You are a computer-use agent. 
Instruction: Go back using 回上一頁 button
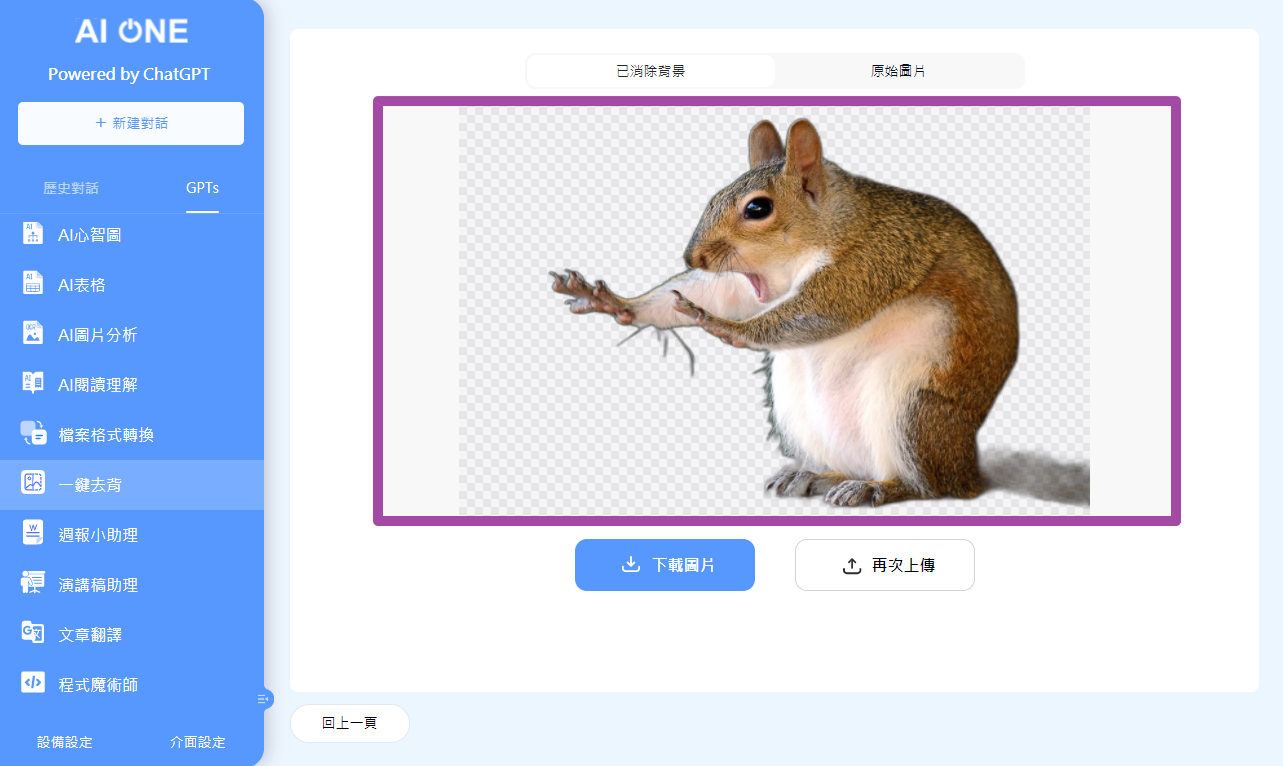click(350, 723)
